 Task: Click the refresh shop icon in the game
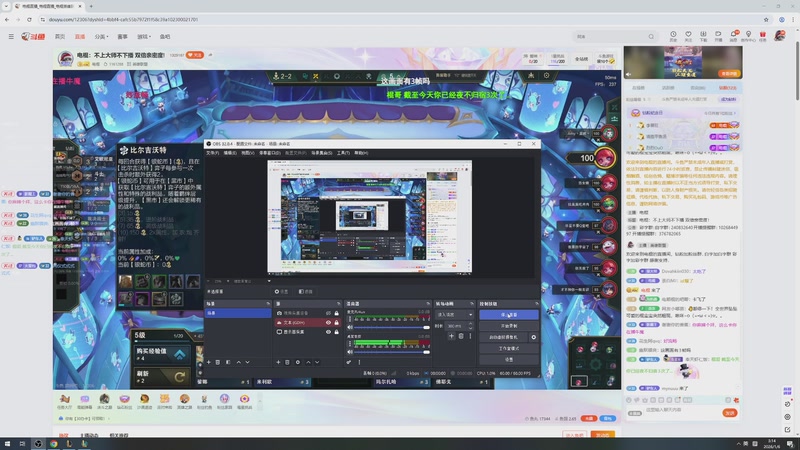click(x=180, y=377)
